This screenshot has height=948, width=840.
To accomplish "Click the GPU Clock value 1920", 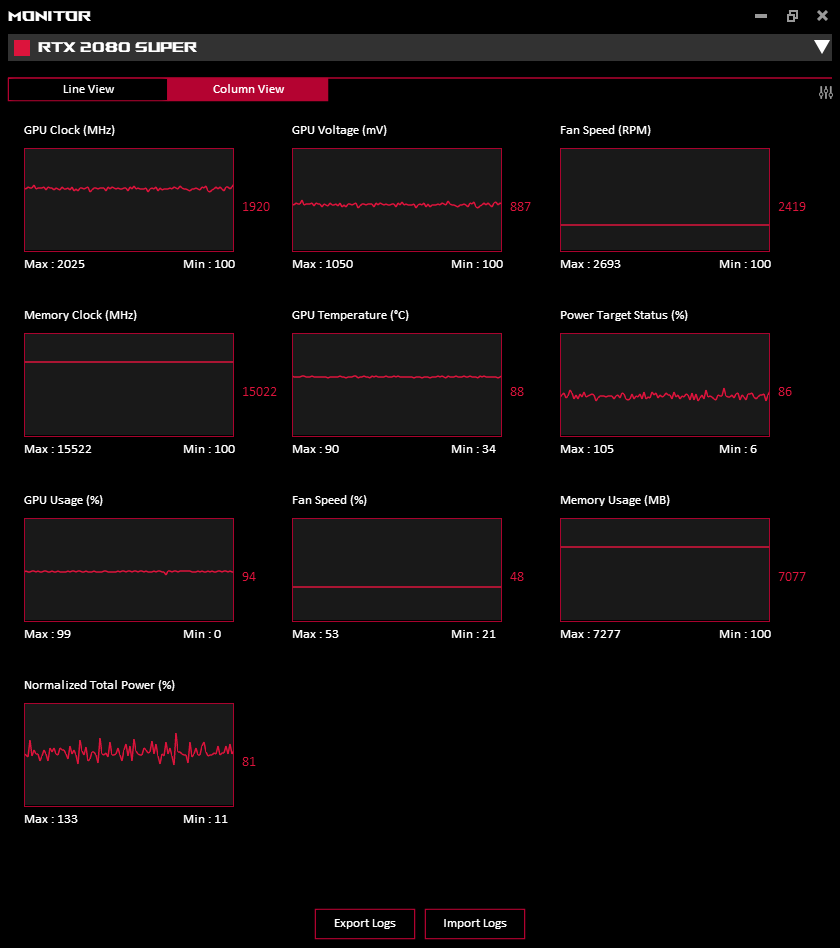I will pos(256,207).
